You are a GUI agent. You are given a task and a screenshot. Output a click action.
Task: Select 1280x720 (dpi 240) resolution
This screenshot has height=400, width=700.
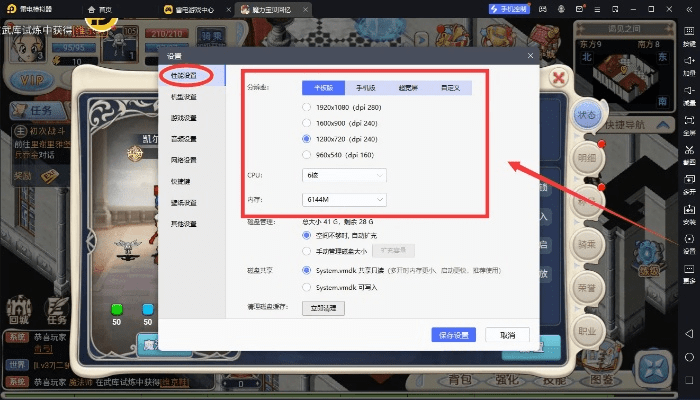[x=306, y=139]
